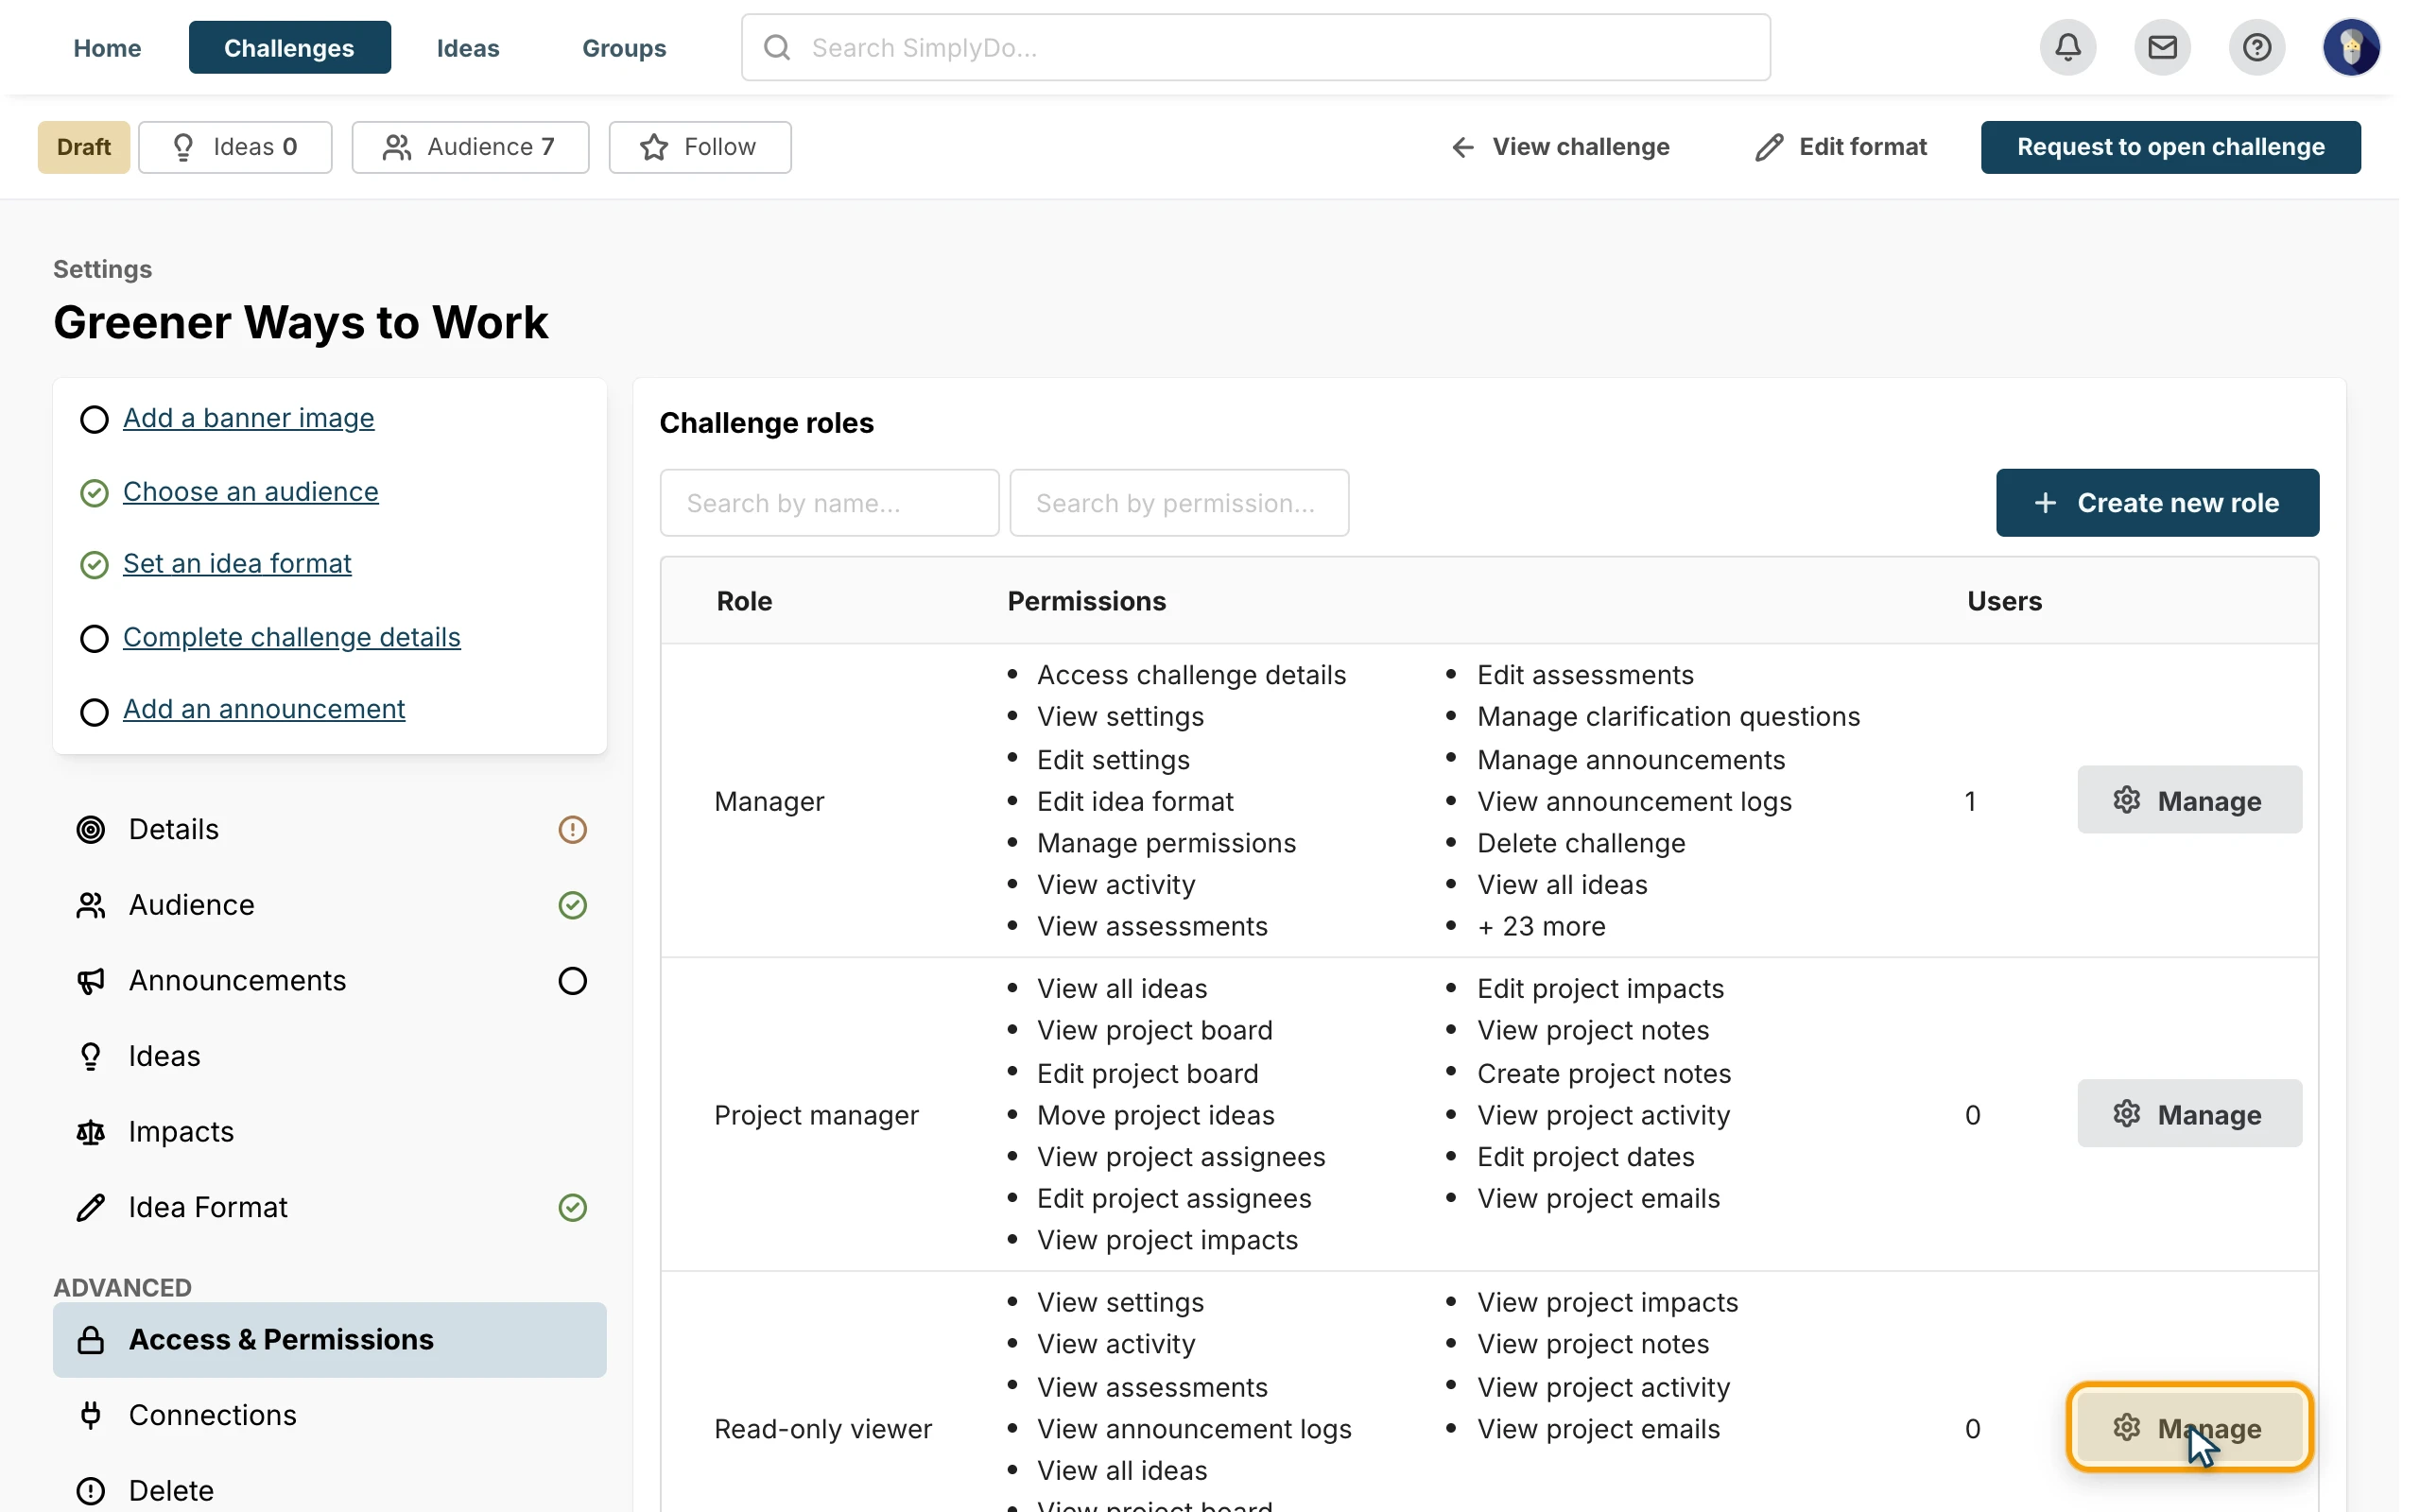This screenshot has height=1512, width=2420.
Task: Click check circle beside Set an idea format
Action: coord(94,565)
